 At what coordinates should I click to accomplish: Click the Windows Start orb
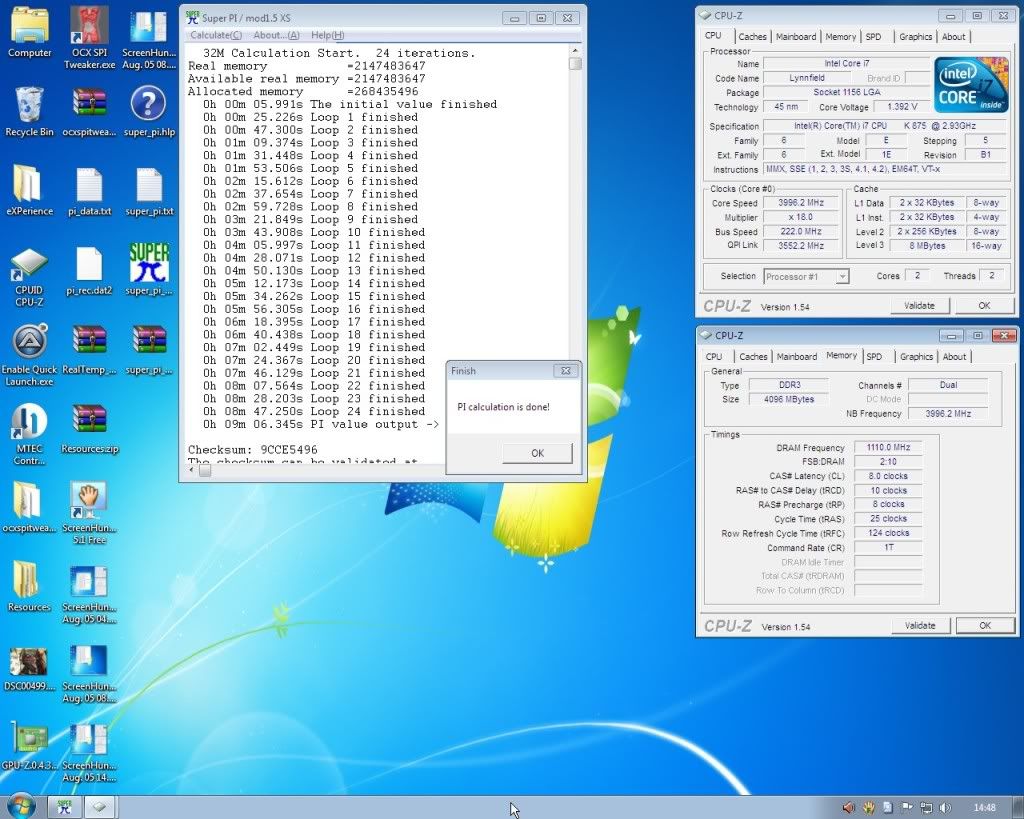point(20,806)
